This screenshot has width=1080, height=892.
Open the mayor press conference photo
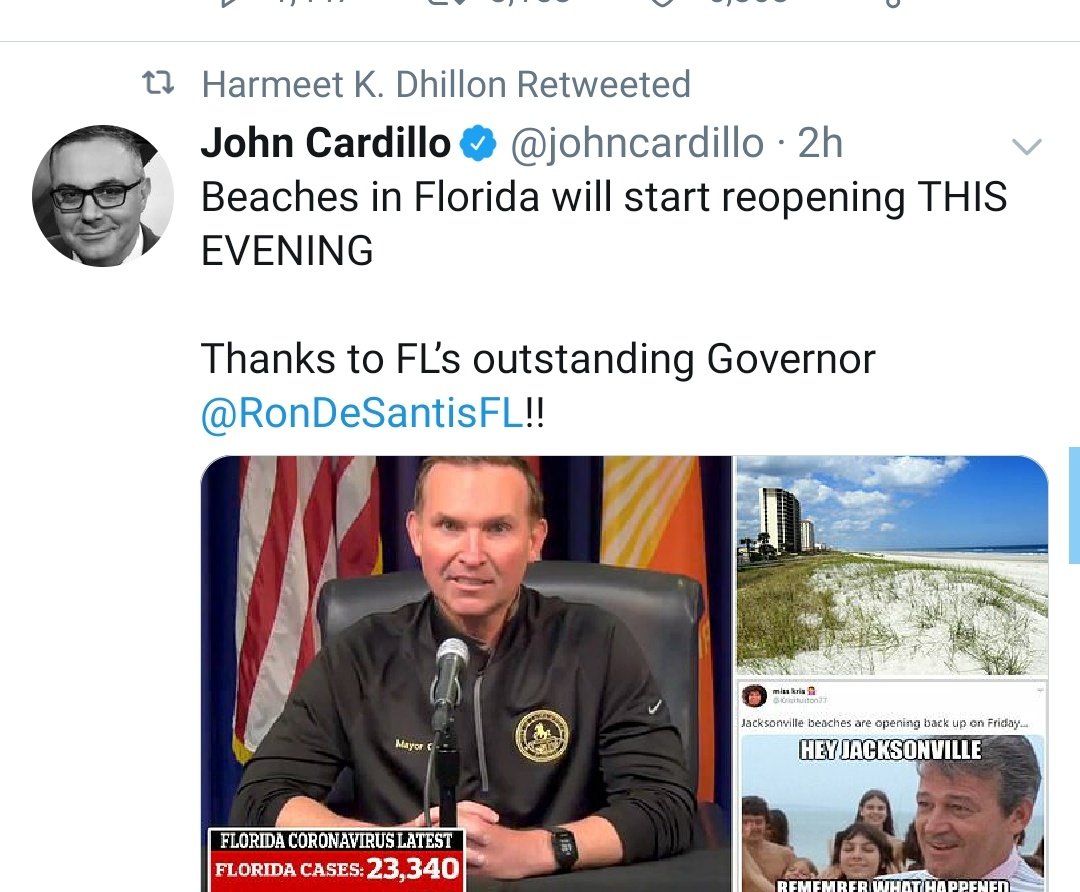point(466,674)
